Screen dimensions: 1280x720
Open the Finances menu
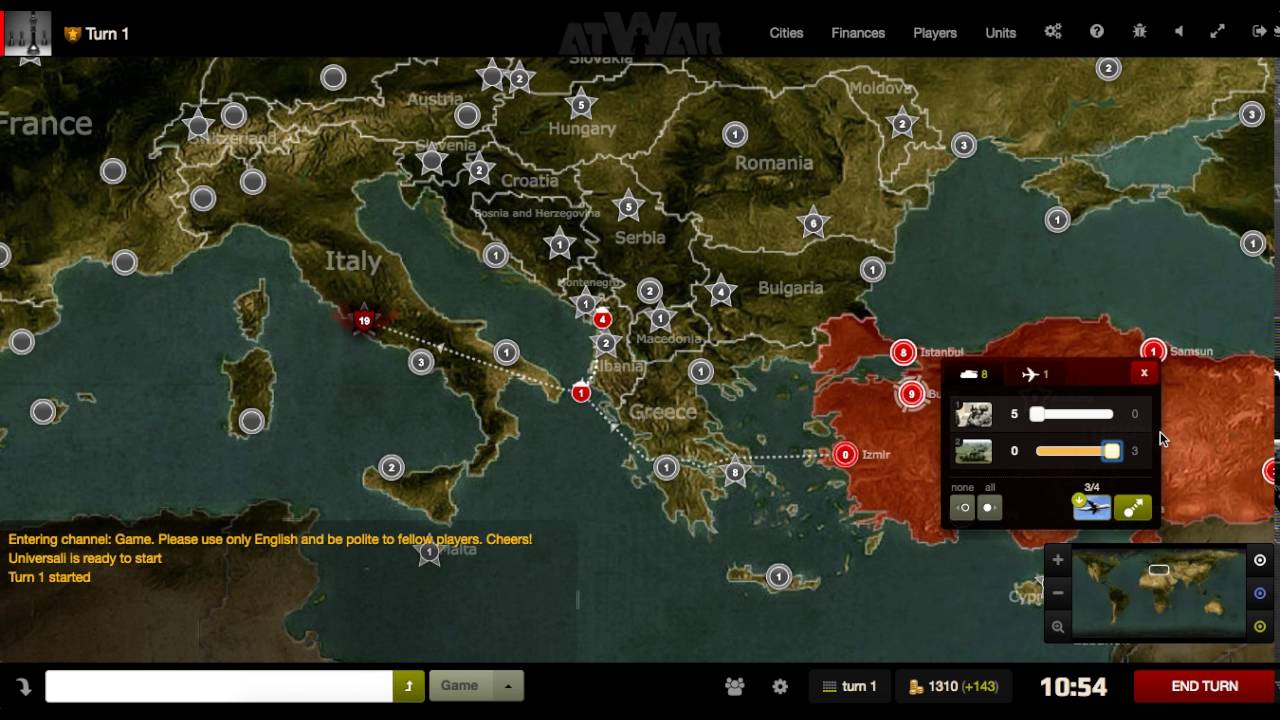pyautogui.click(x=858, y=33)
